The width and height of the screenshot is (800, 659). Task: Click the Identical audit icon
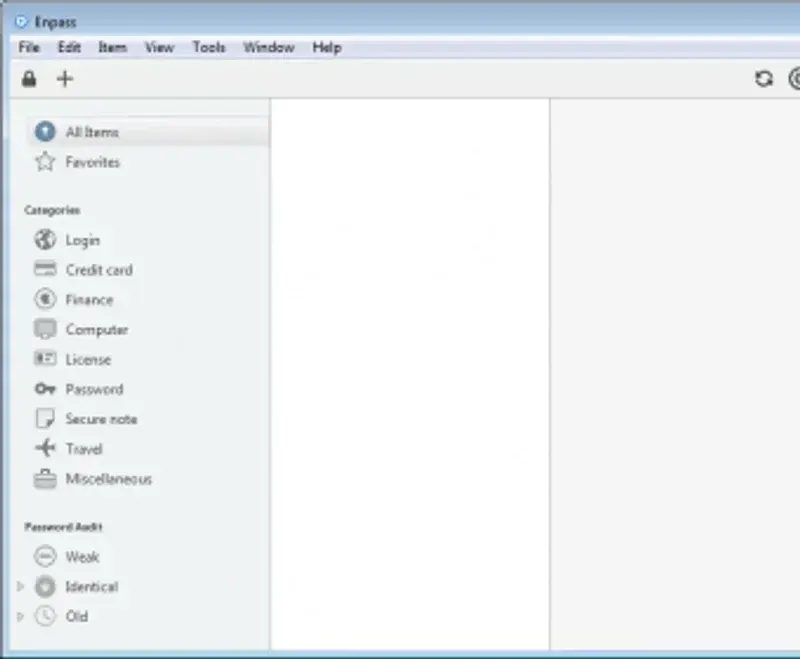pos(45,587)
